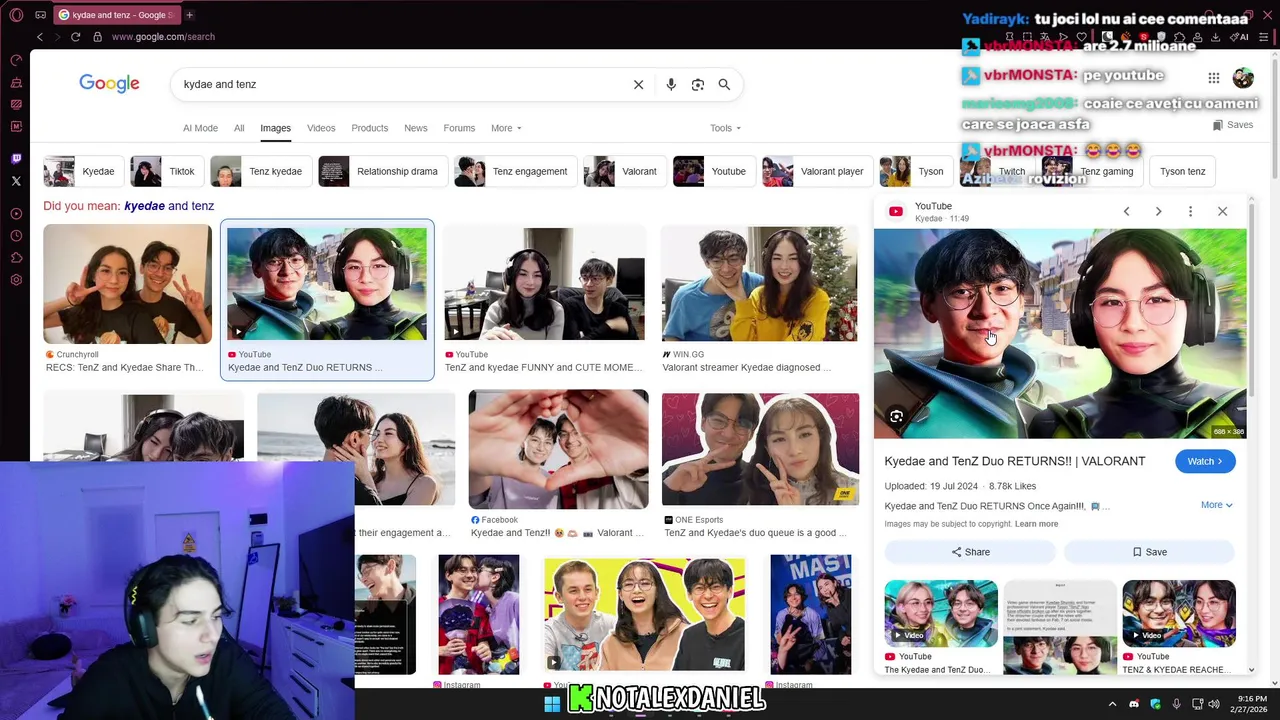Expand description with the More link
Viewport: 1280px width, 720px height.
click(1216, 505)
